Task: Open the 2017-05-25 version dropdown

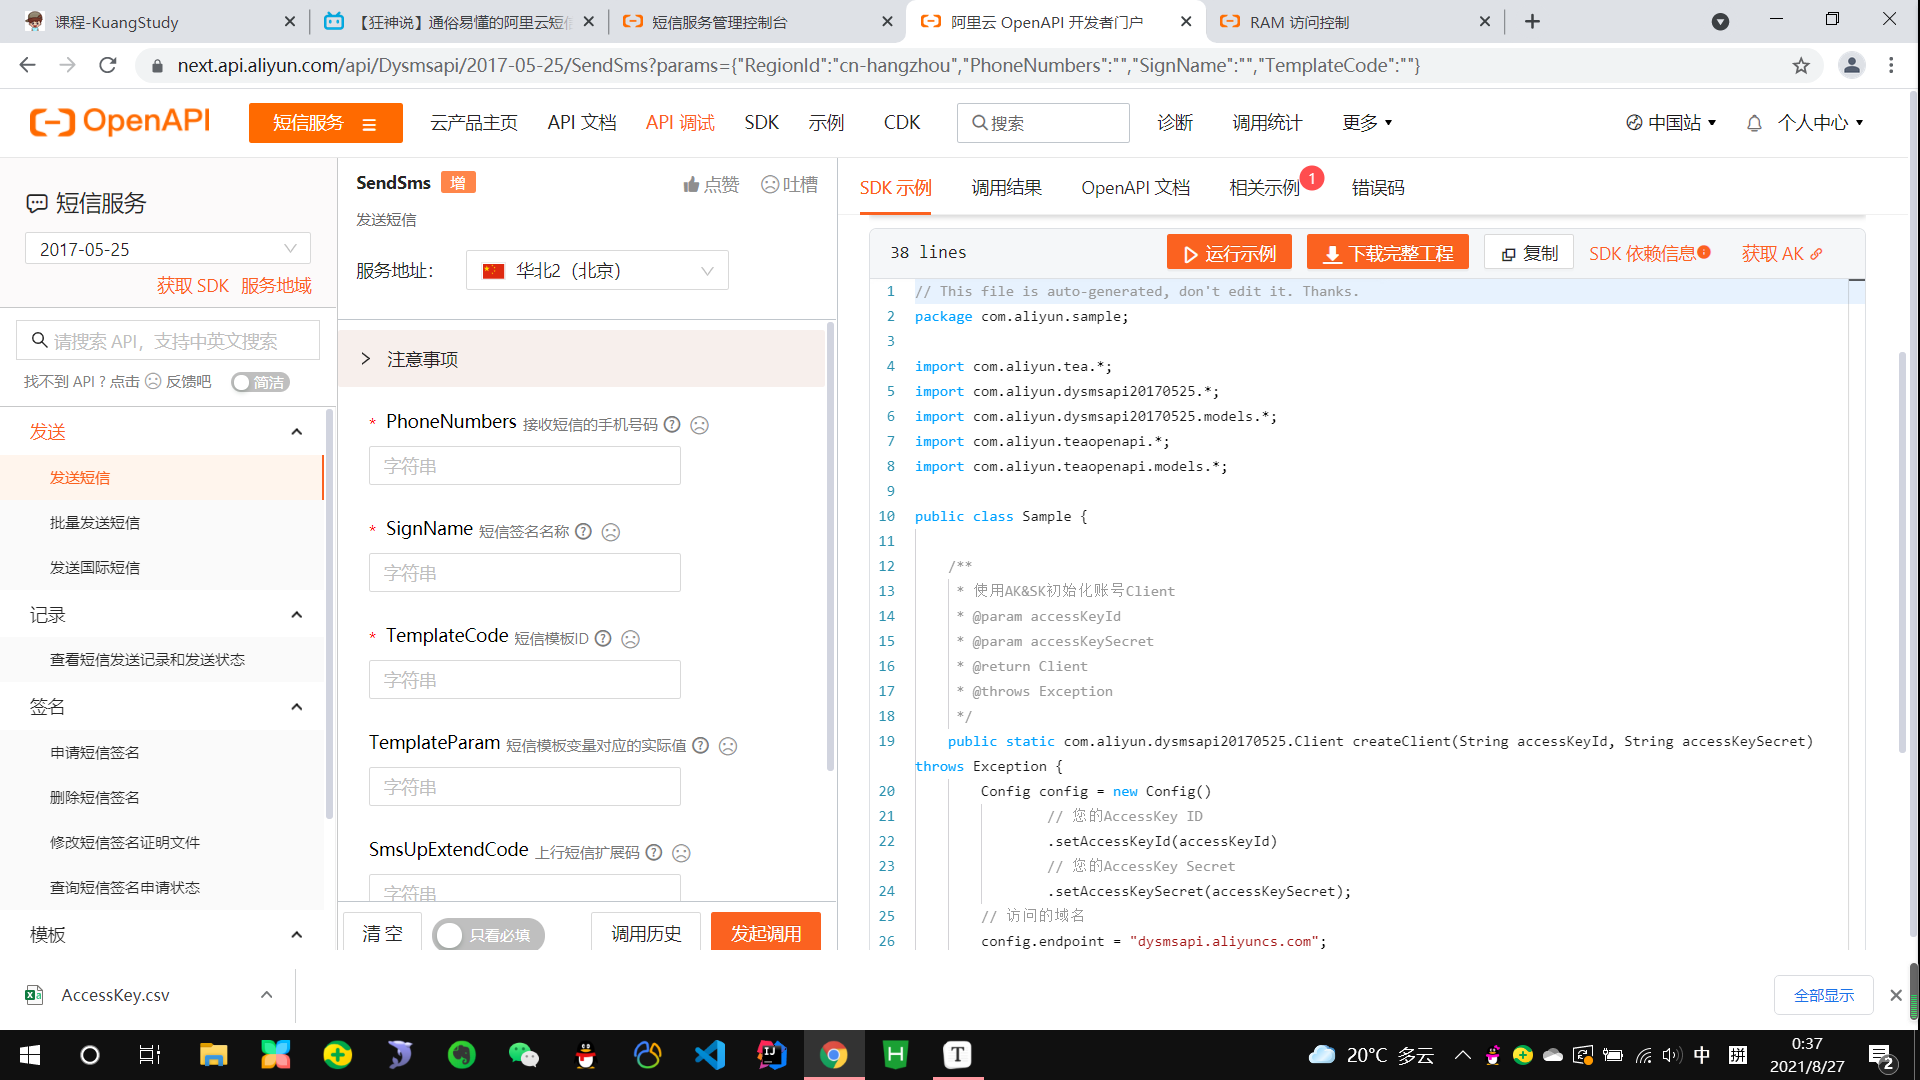Action: (x=168, y=249)
